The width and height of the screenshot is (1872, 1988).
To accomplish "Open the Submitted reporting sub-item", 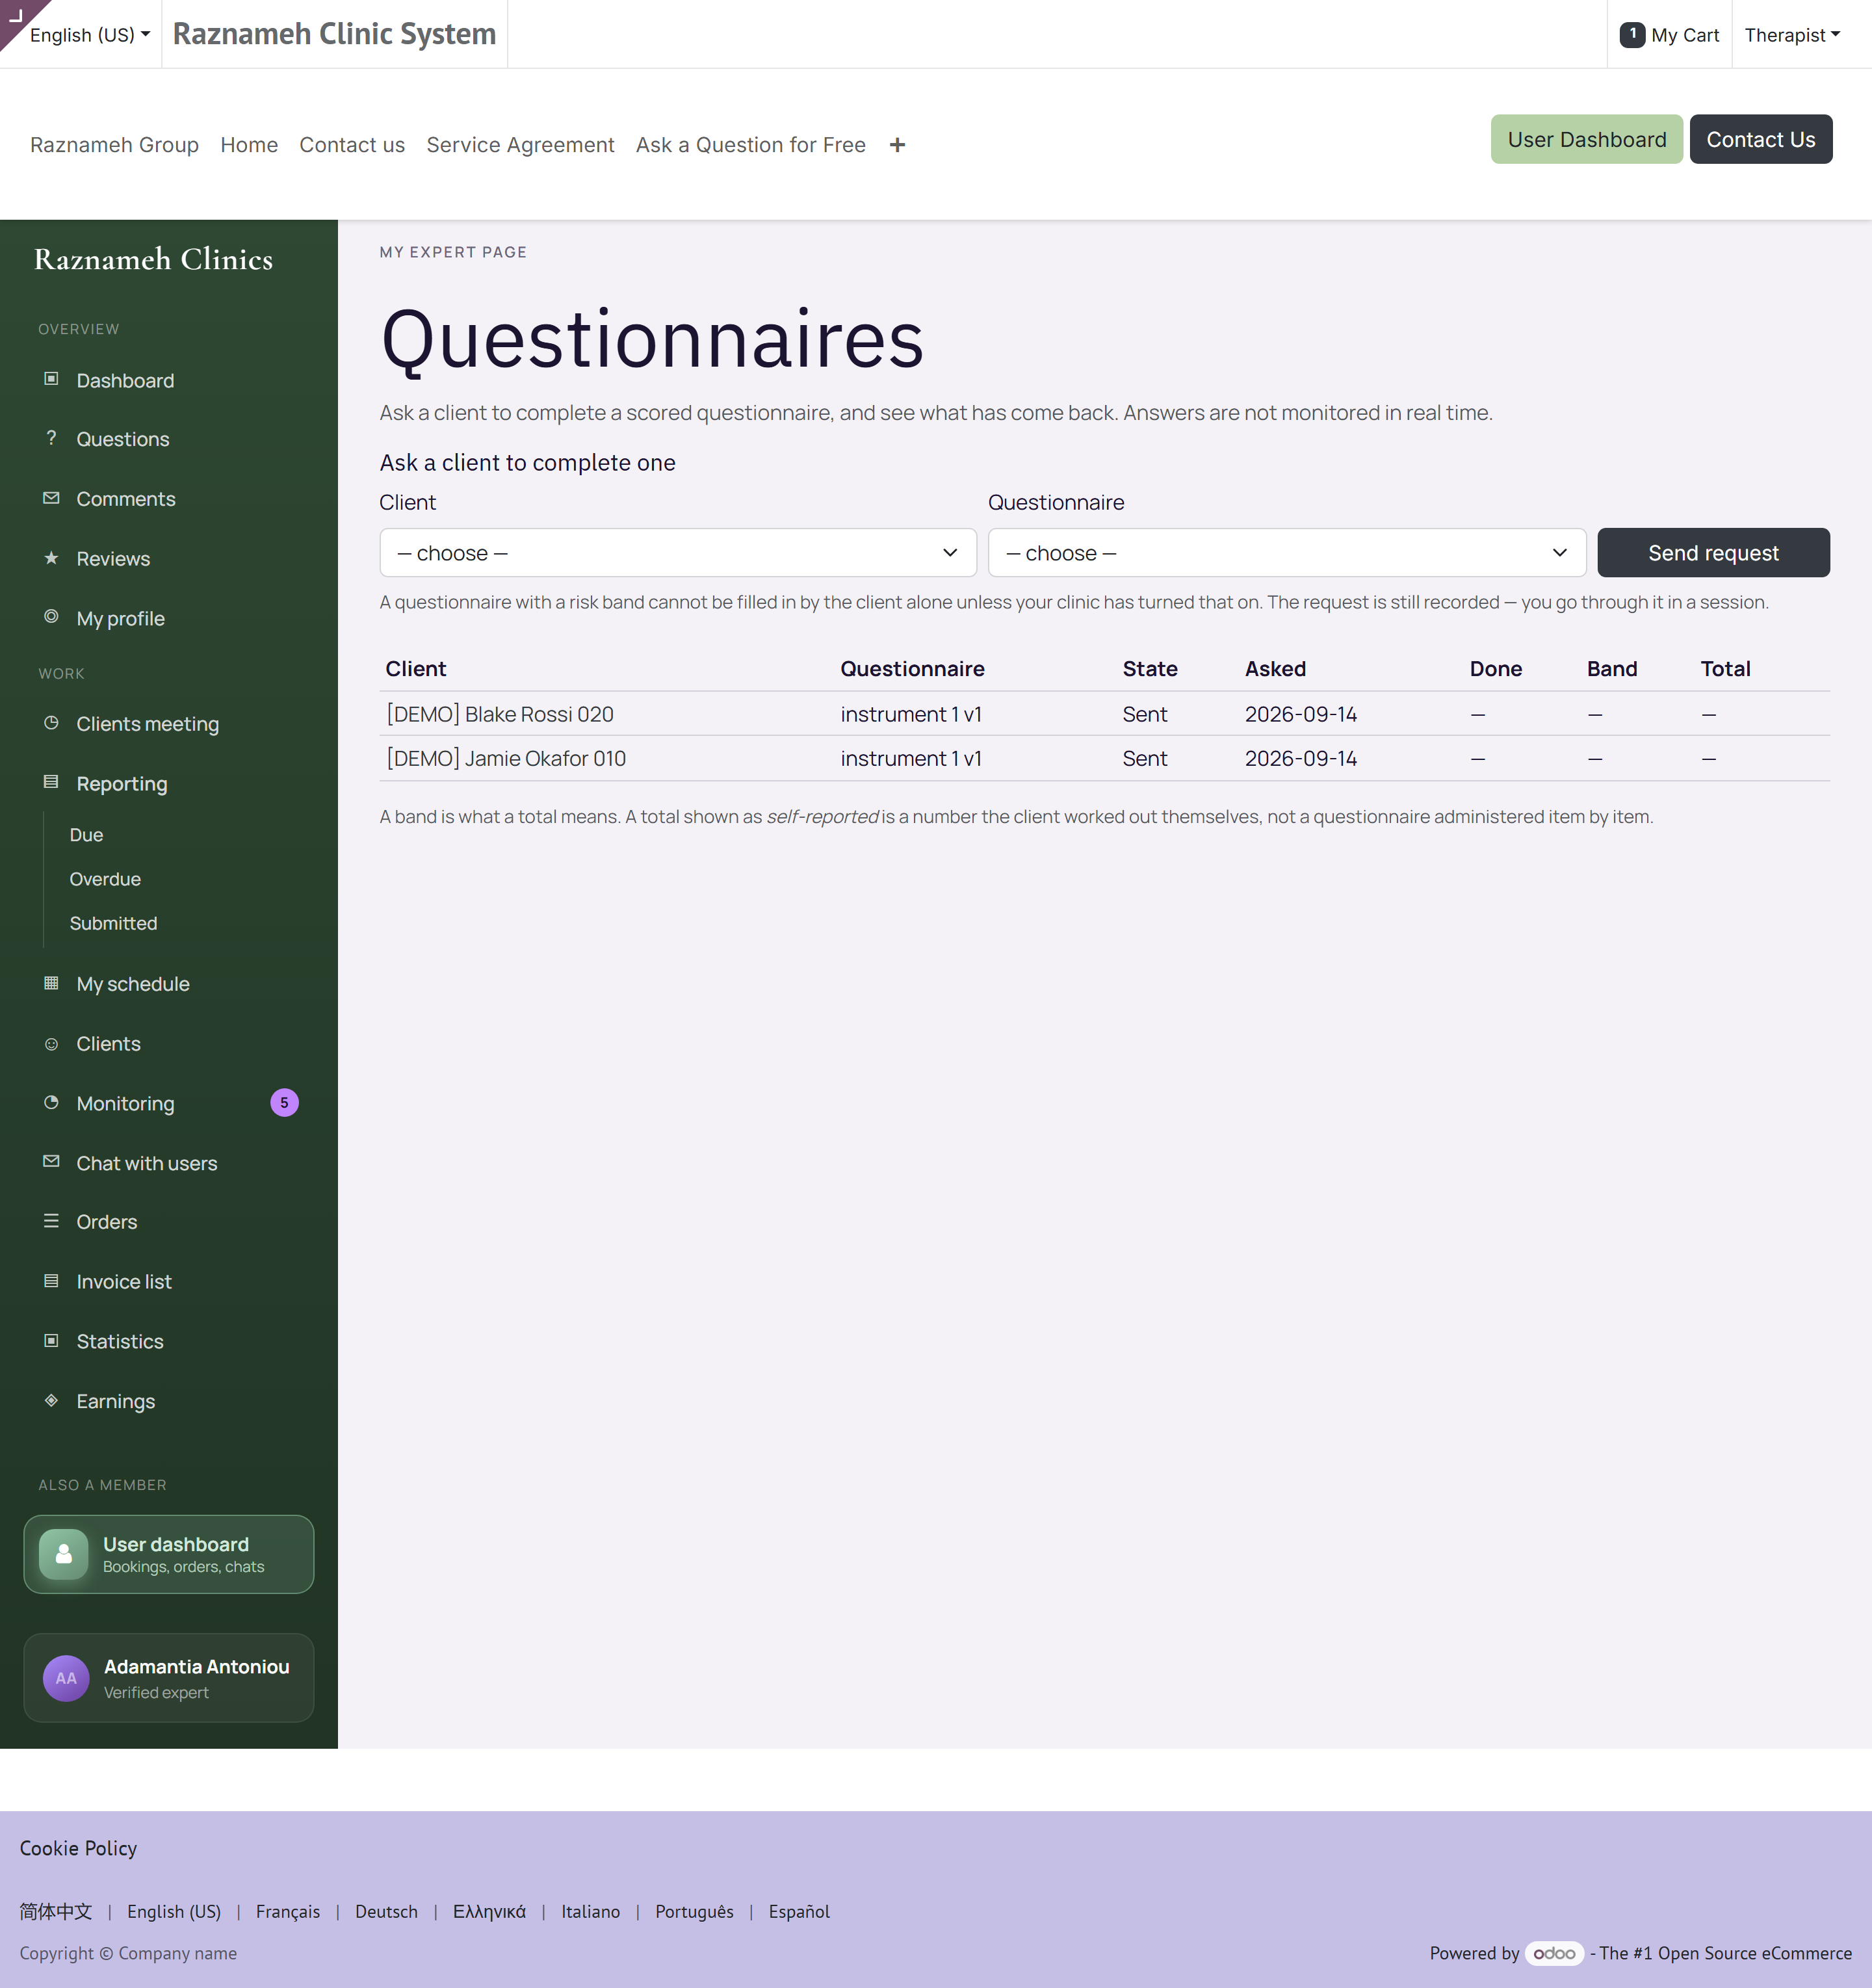I will click(113, 923).
